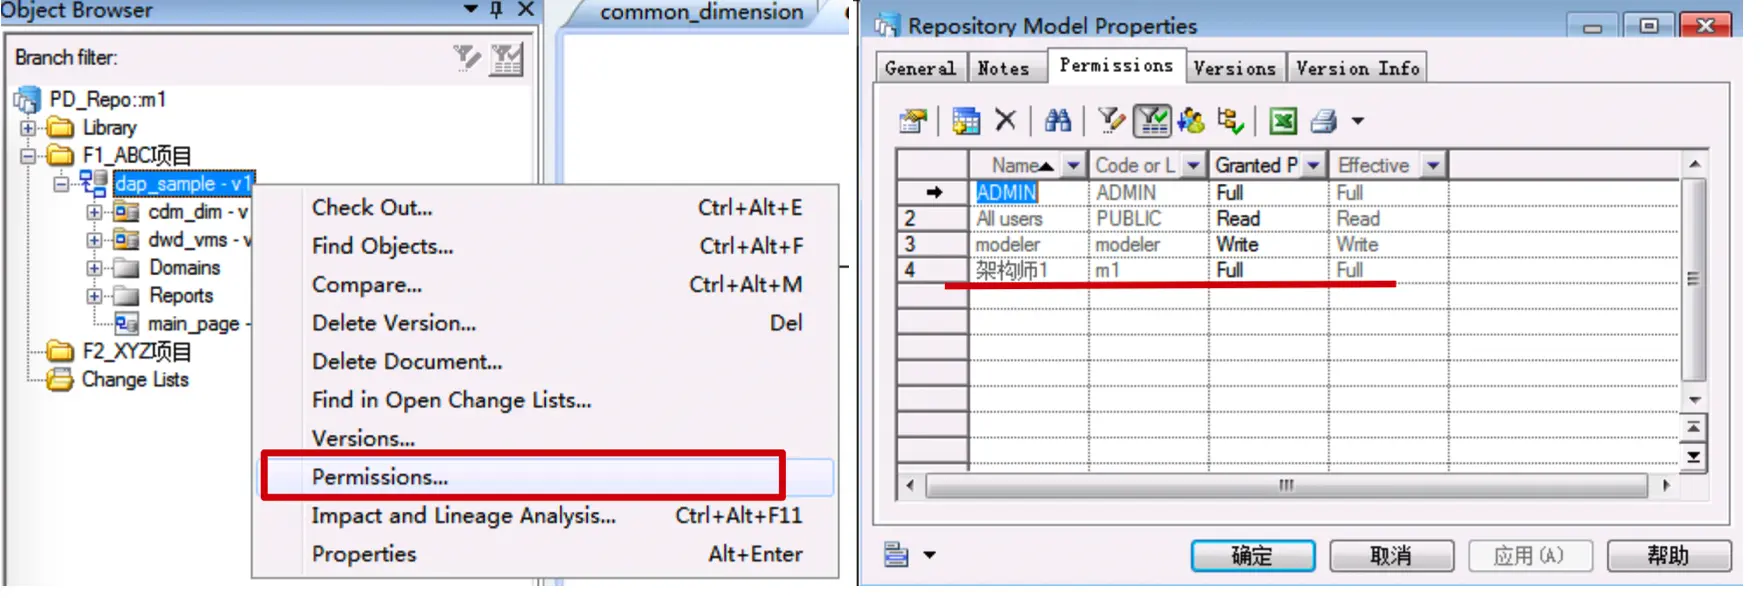
Task: Open Impact and Lineage Analysis... entry
Action: click(x=547, y=516)
